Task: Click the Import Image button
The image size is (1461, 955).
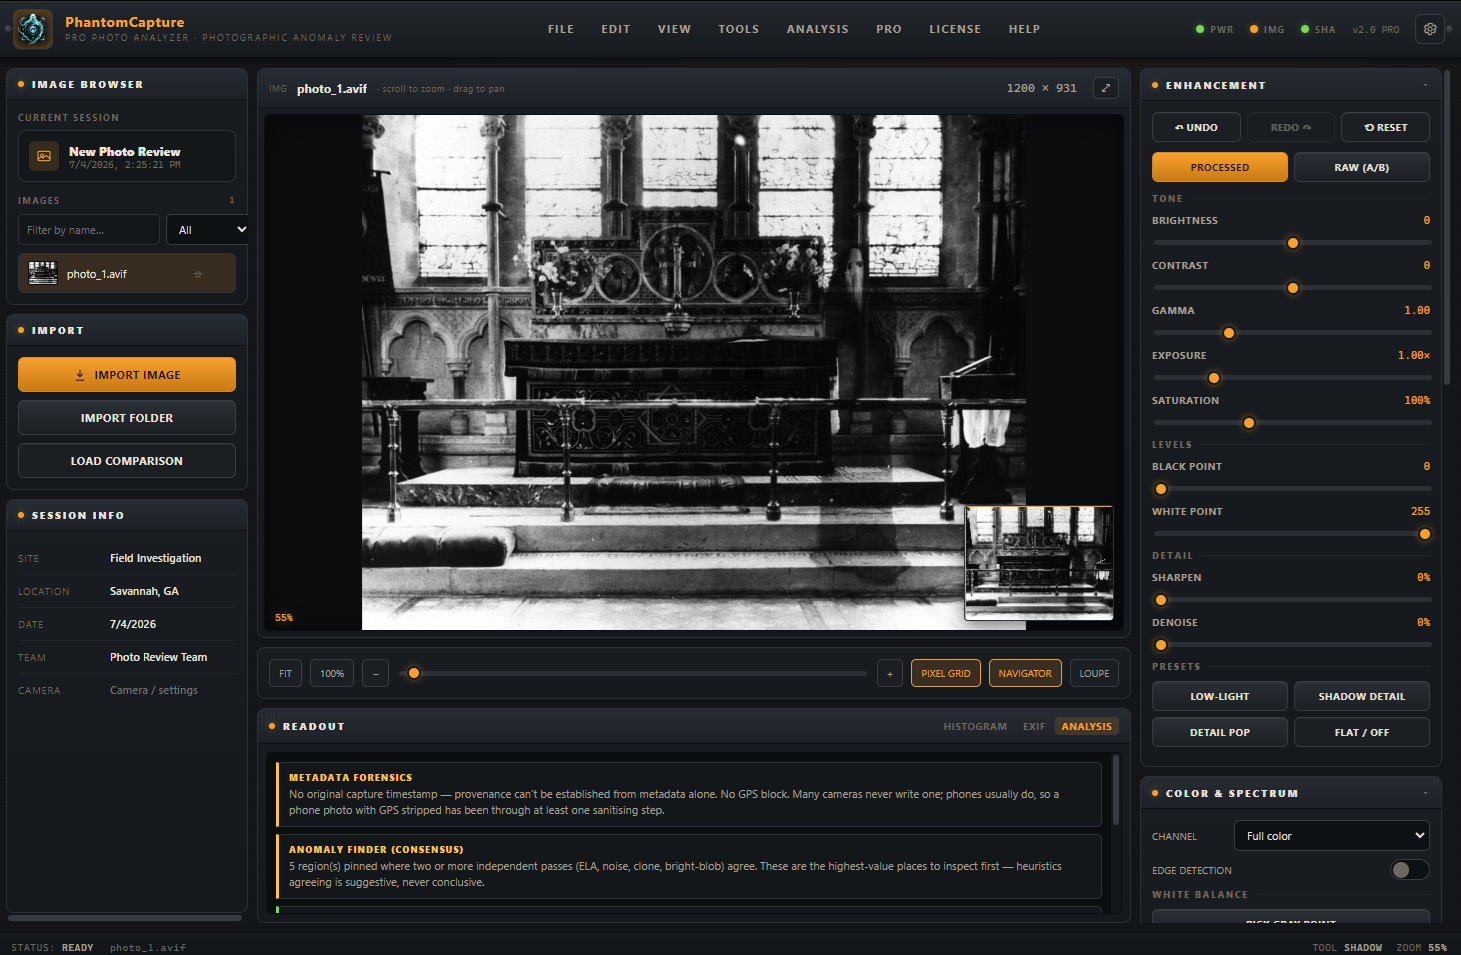Action: (127, 375)
